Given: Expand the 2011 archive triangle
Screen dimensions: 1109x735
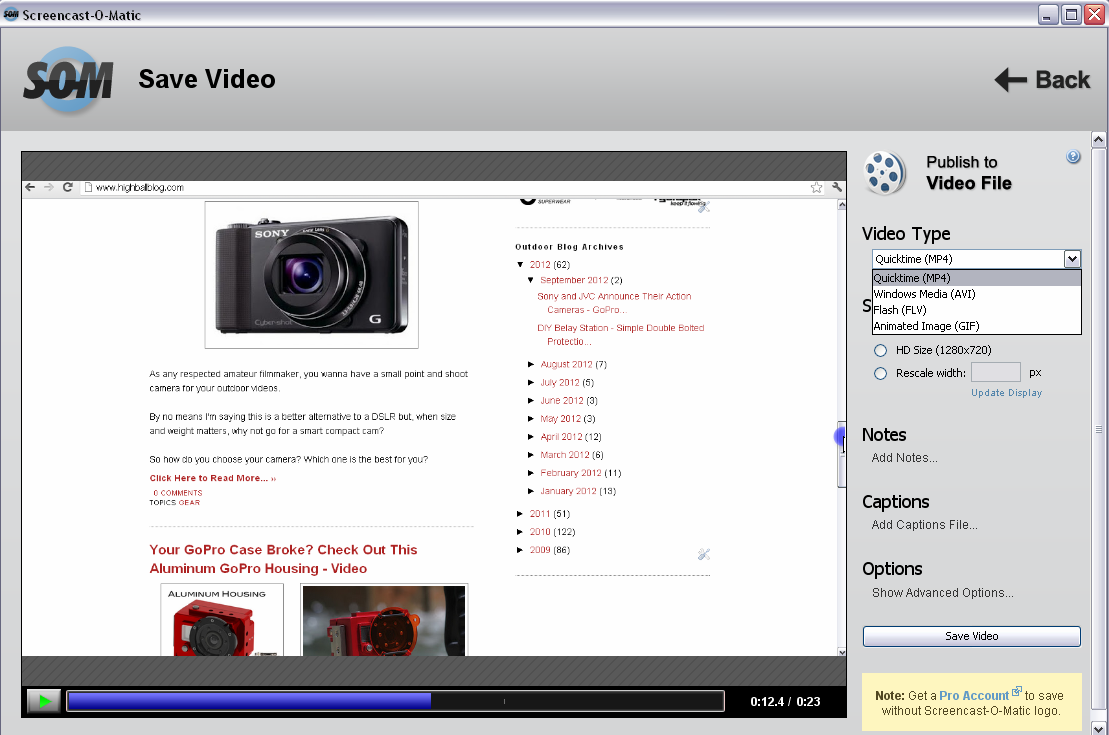Looking at the screenshot, I should point(521,514).
